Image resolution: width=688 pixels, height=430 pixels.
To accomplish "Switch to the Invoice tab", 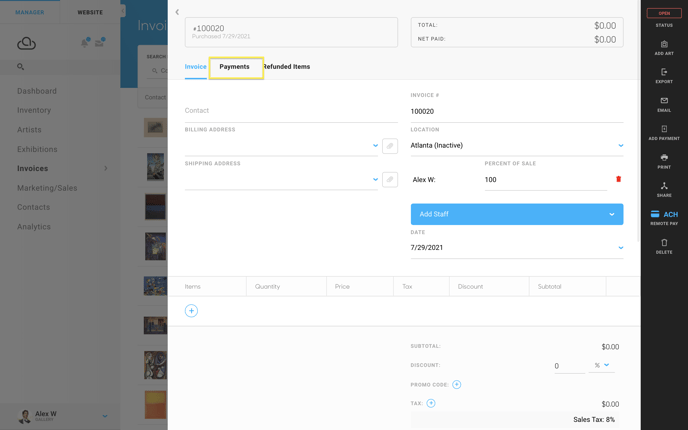I will coord(195,67).
